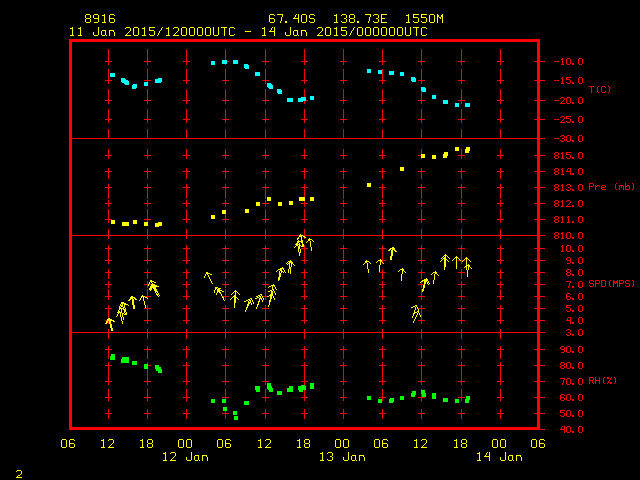Click the 5.0 wind speed tick label
The width and height of the screenshot is (640, 480).
pyautogui.click(x=575, y=309)
